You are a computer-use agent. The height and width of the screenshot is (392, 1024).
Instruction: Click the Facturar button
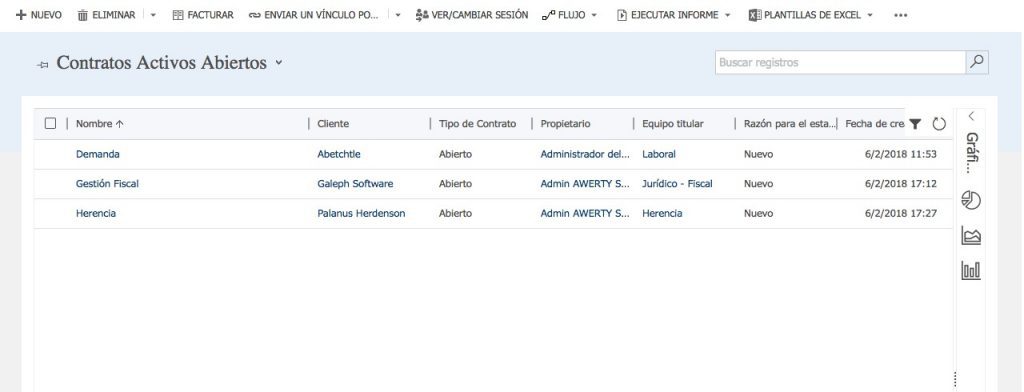(203, 15)
